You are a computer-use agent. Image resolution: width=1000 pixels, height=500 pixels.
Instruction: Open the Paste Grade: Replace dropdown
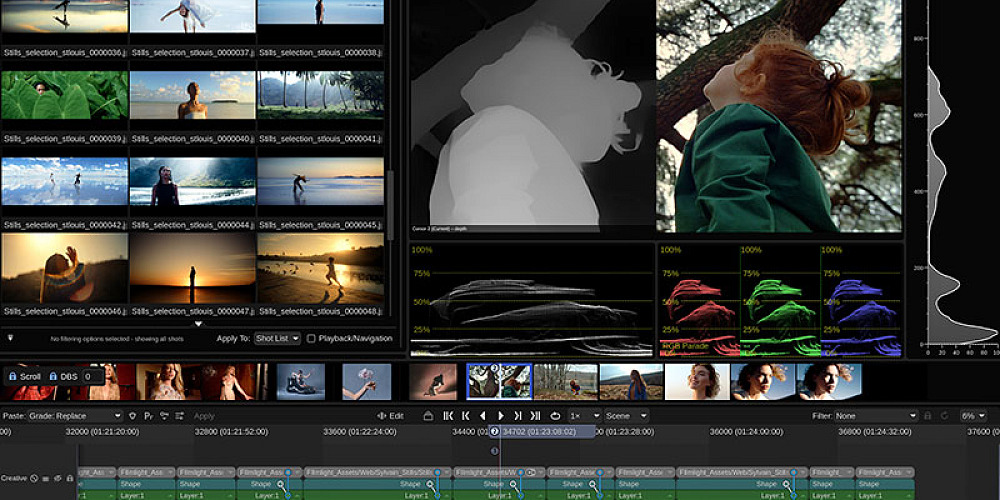coord(75,416)
